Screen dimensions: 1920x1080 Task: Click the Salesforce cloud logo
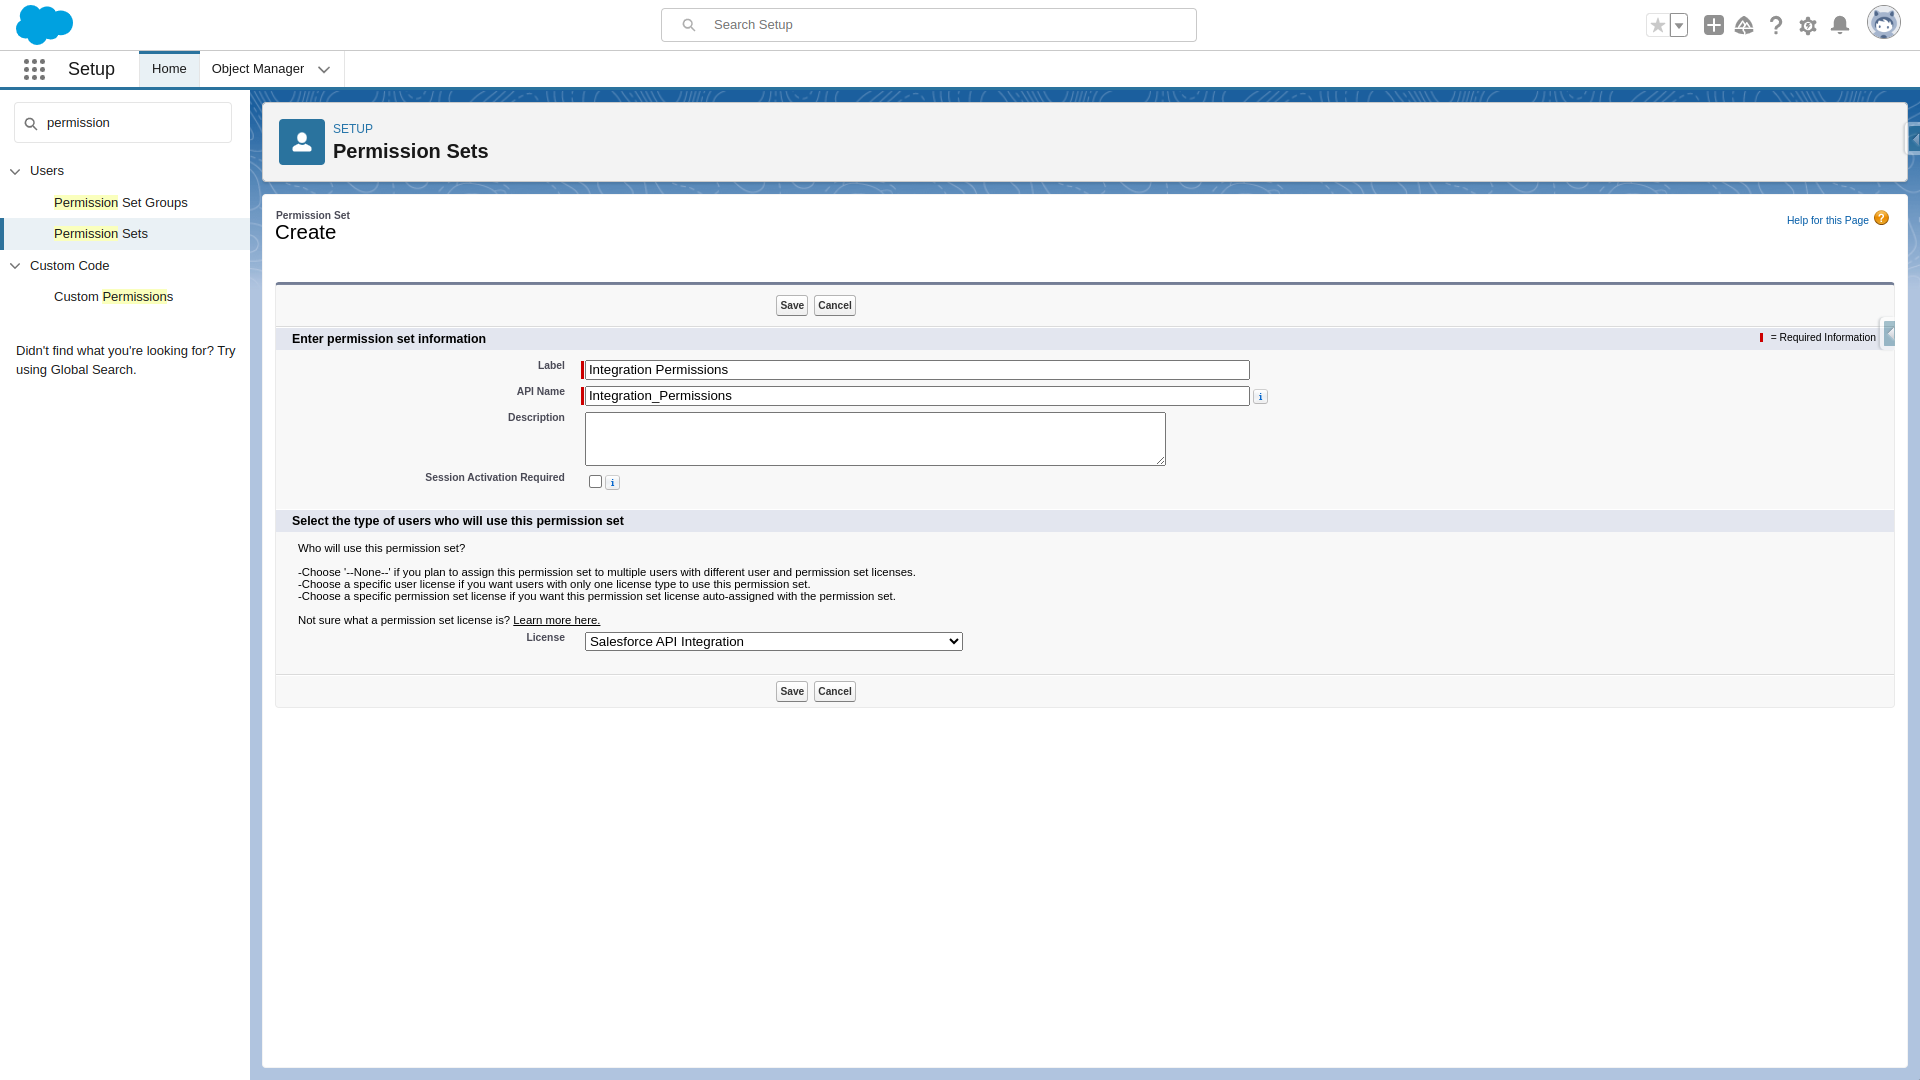(x=45, y=24)
